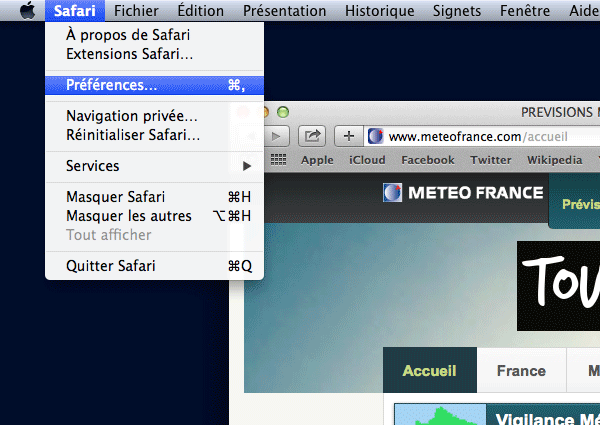Select Réinitialiser Safari… item
The image size is (600, 425).
(x=154, y=135)
